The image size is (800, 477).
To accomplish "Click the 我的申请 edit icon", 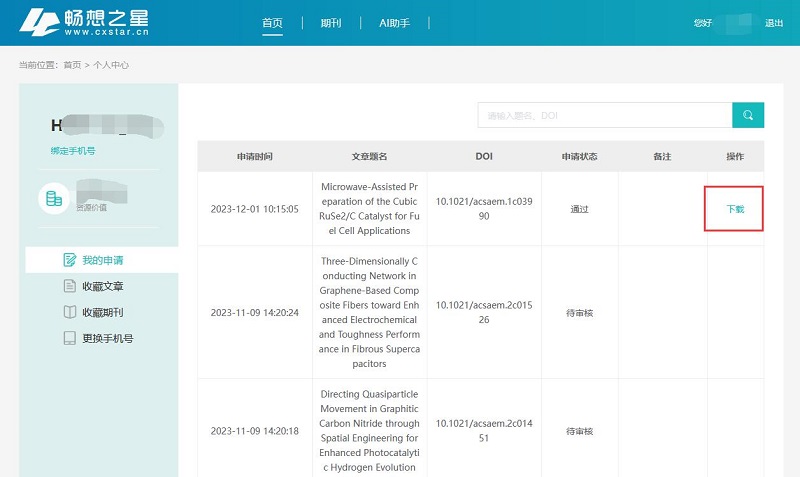I will [69, 260].
